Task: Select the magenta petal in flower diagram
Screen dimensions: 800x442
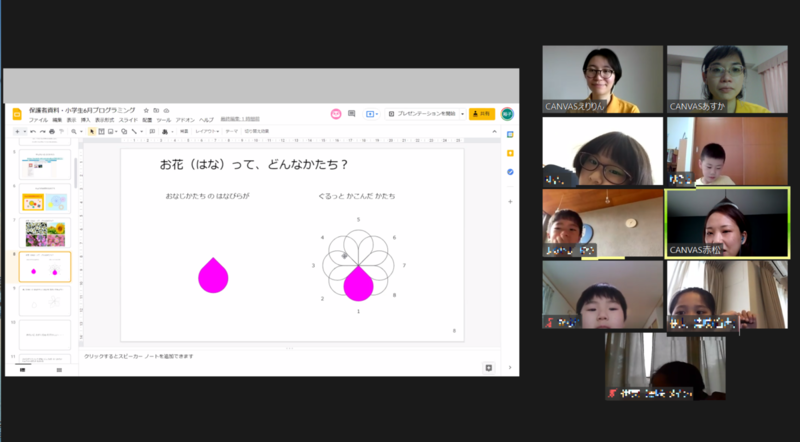Action: pos(358,284)
